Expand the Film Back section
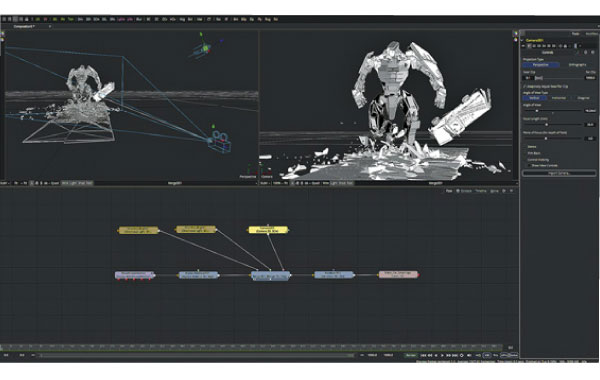This screenshot has height=380, width=600. tap(534, 153)
